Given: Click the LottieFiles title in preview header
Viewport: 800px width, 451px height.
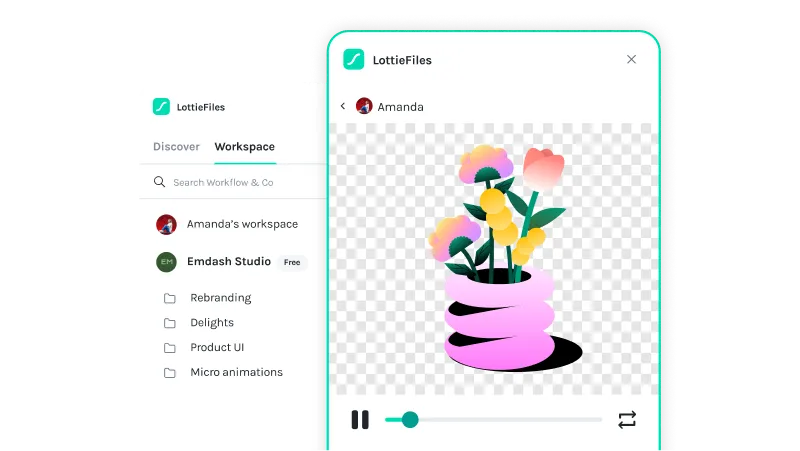Looking at the screenshot, I should point(402,60).
